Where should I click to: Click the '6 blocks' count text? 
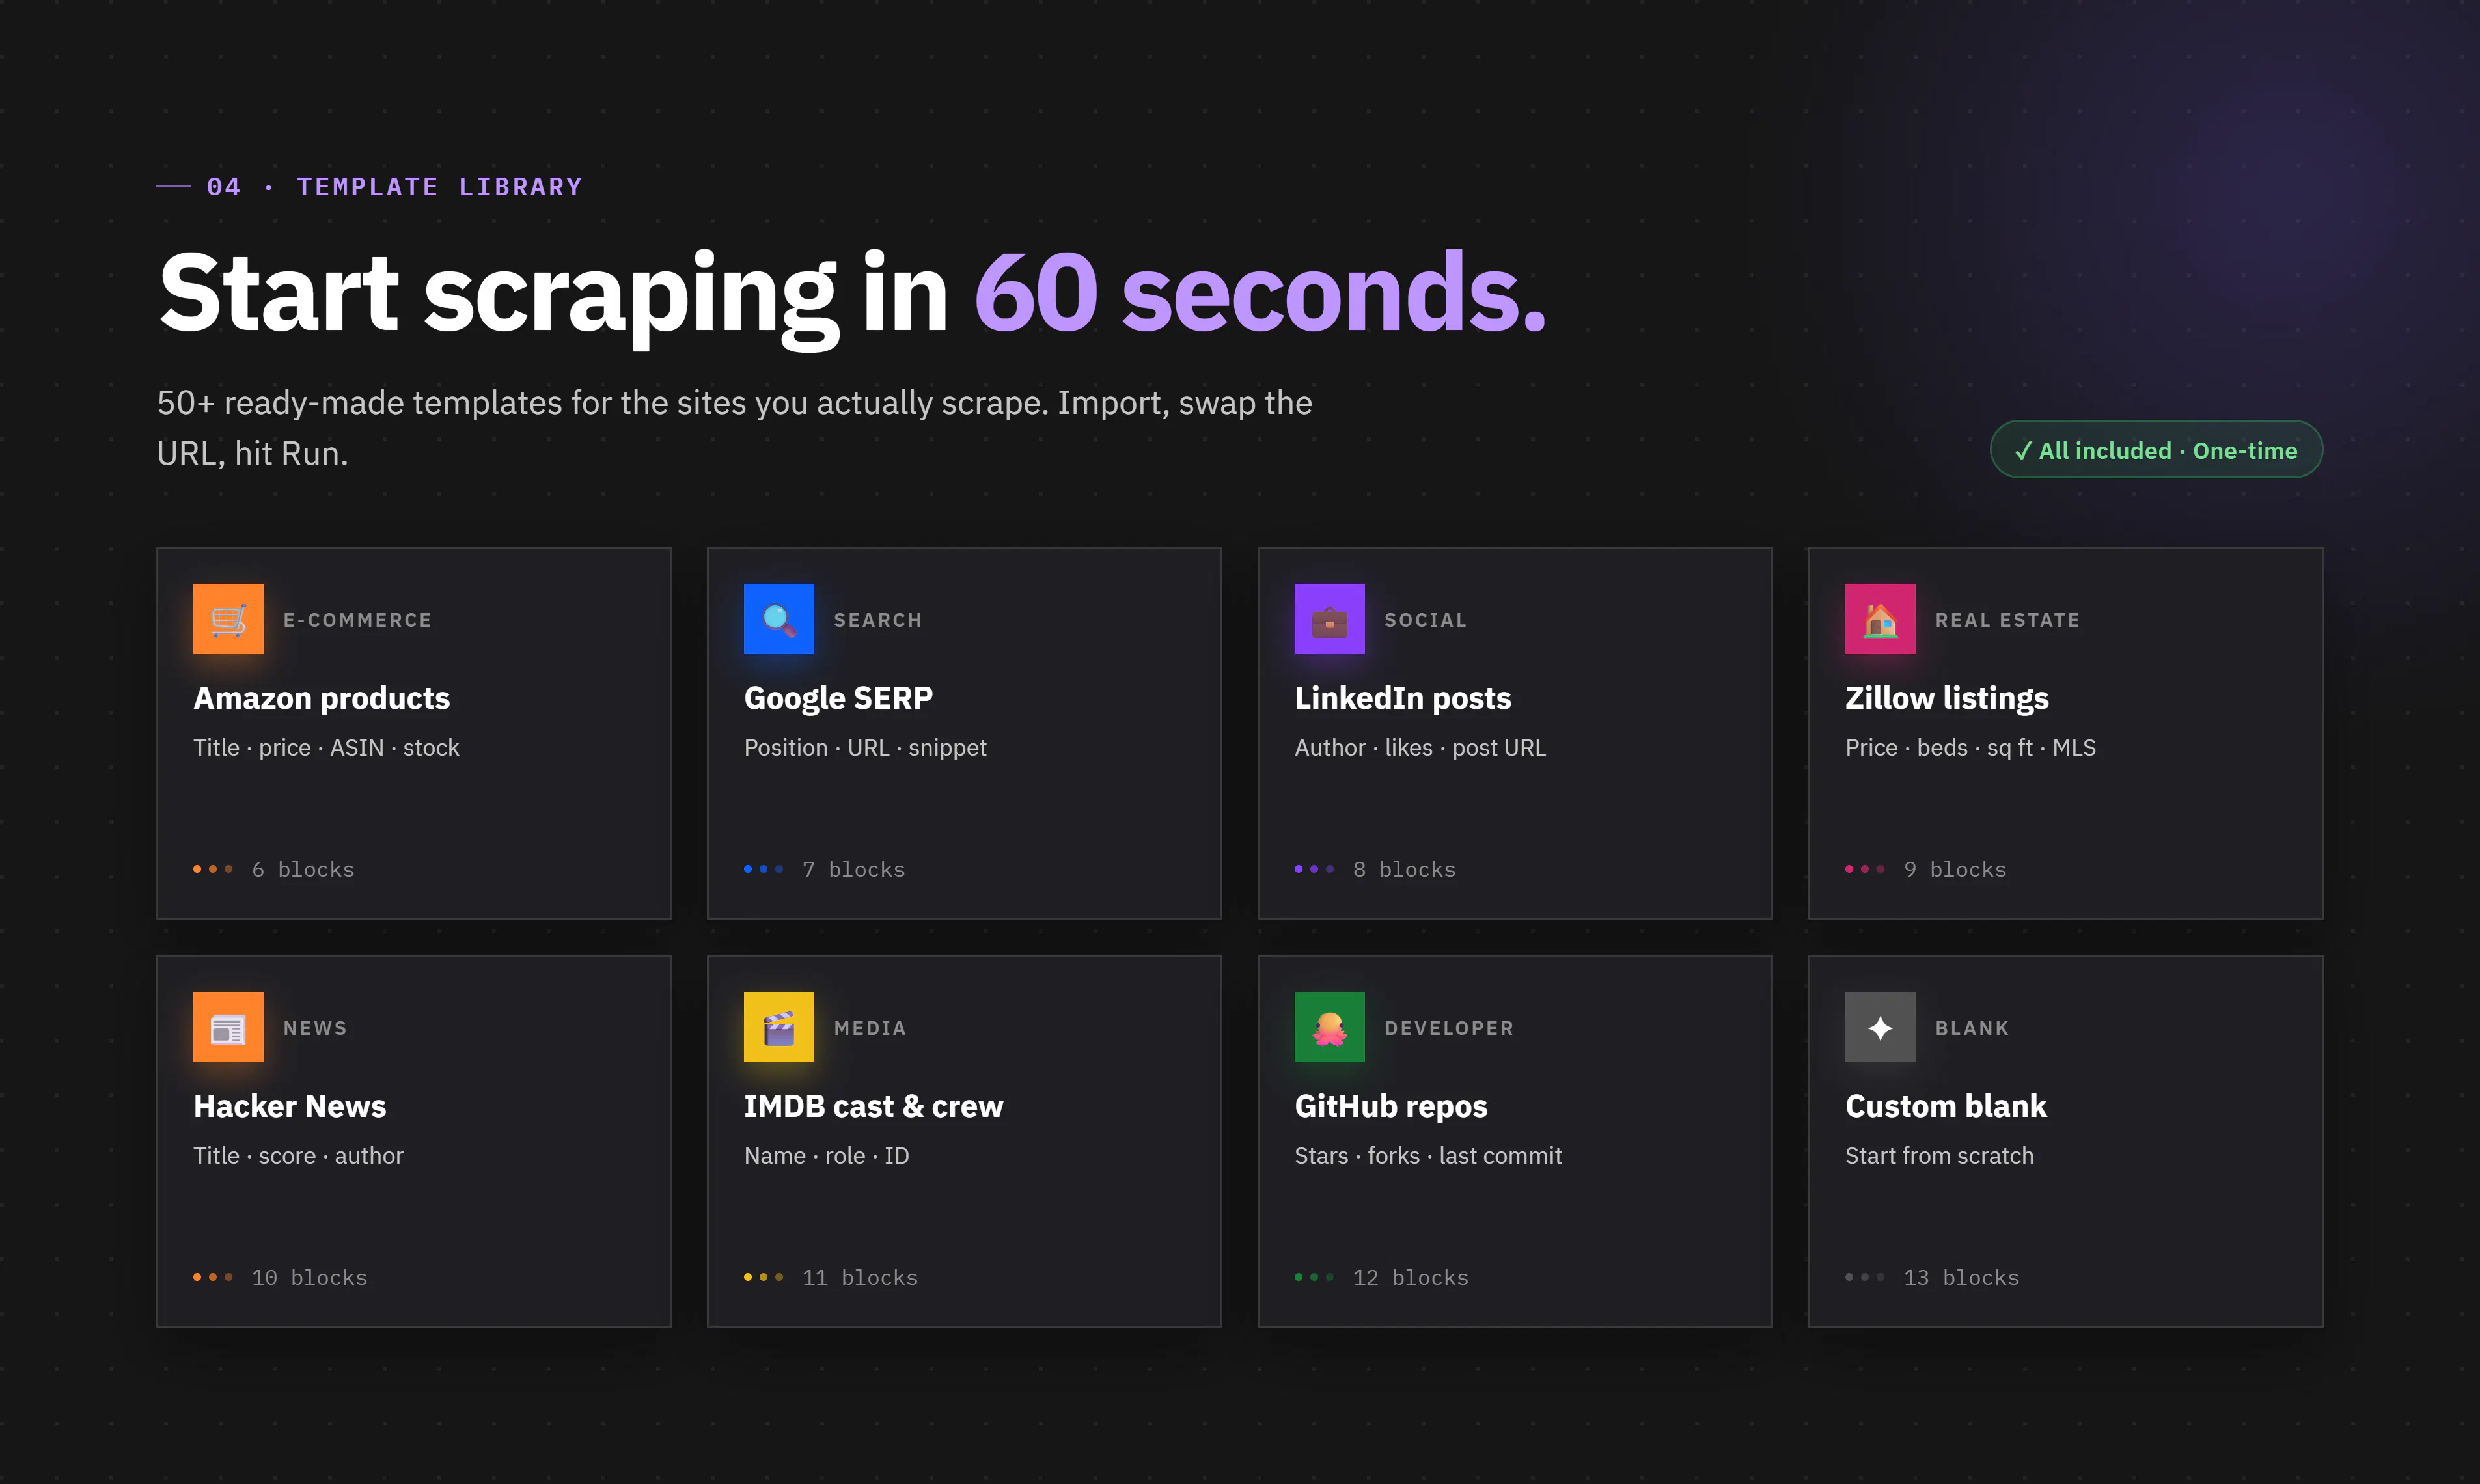(x=303, y=870)
